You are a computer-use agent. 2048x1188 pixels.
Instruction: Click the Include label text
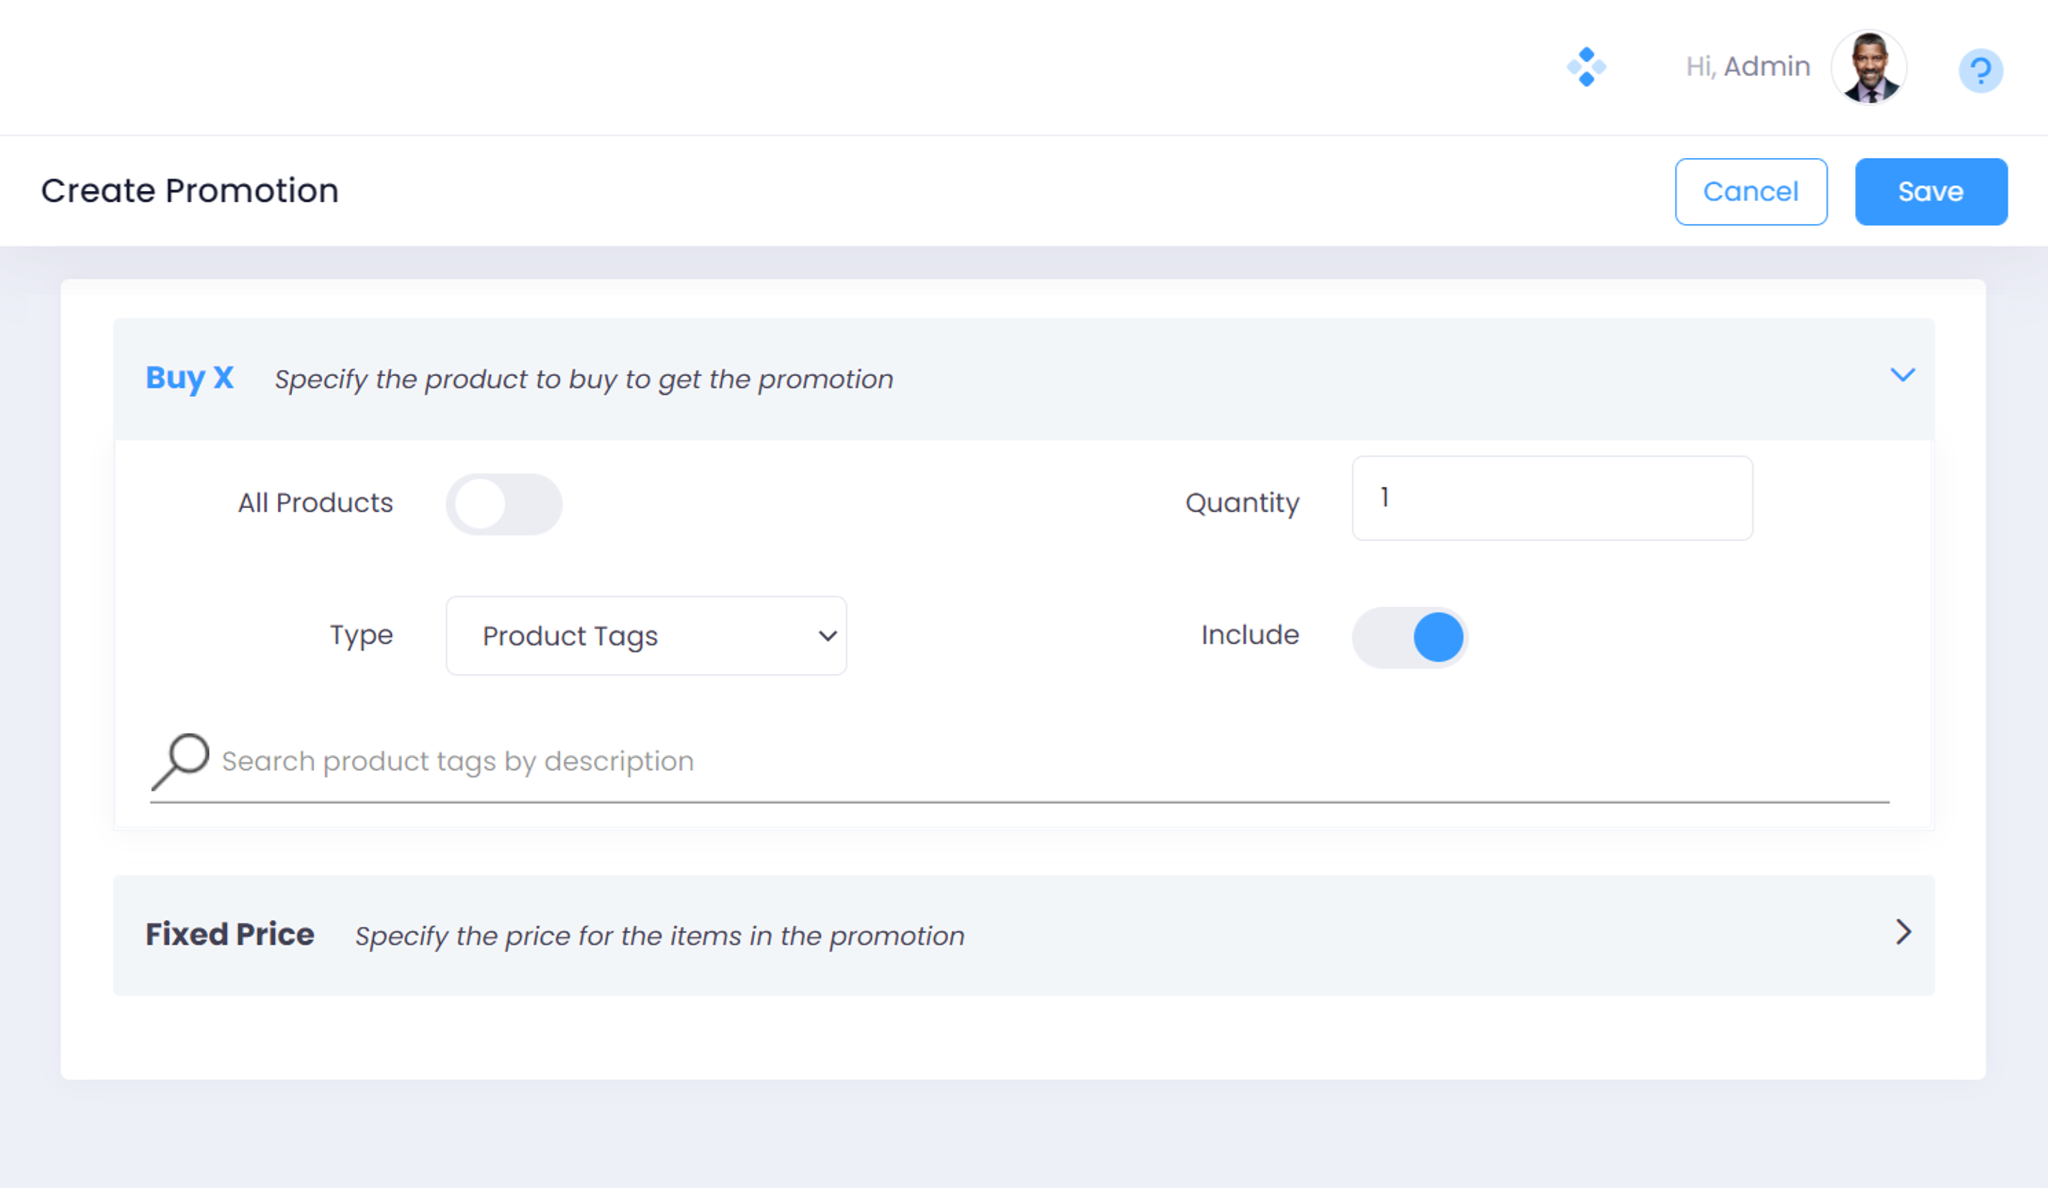point(1249,635)
